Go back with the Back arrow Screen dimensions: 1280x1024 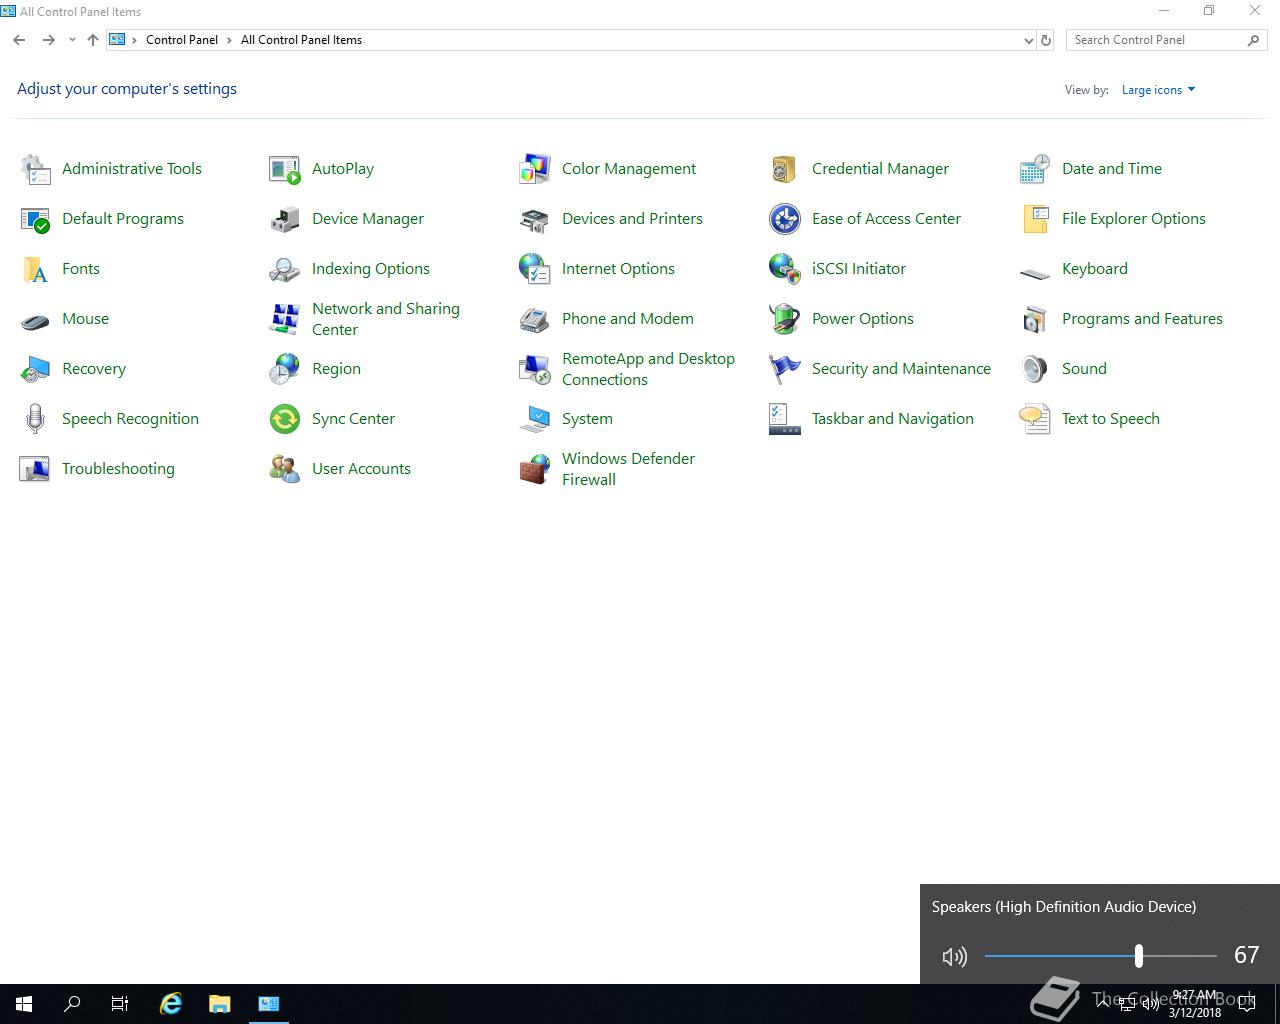[19, 40]
